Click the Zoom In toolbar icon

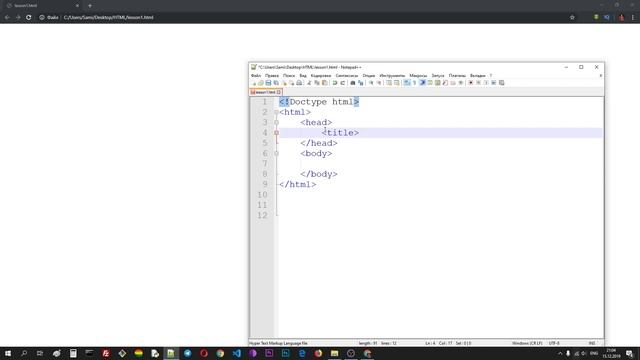[371, 83]
